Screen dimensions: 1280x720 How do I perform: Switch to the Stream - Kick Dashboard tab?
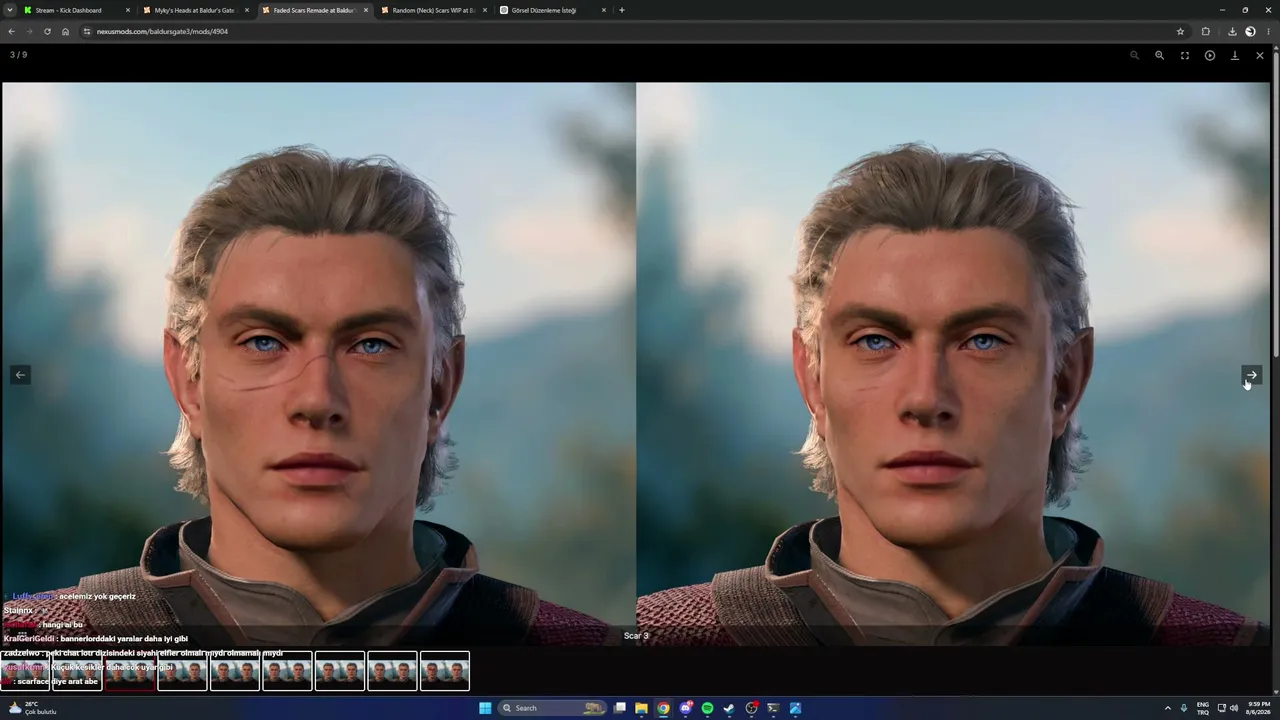(77, 10)
